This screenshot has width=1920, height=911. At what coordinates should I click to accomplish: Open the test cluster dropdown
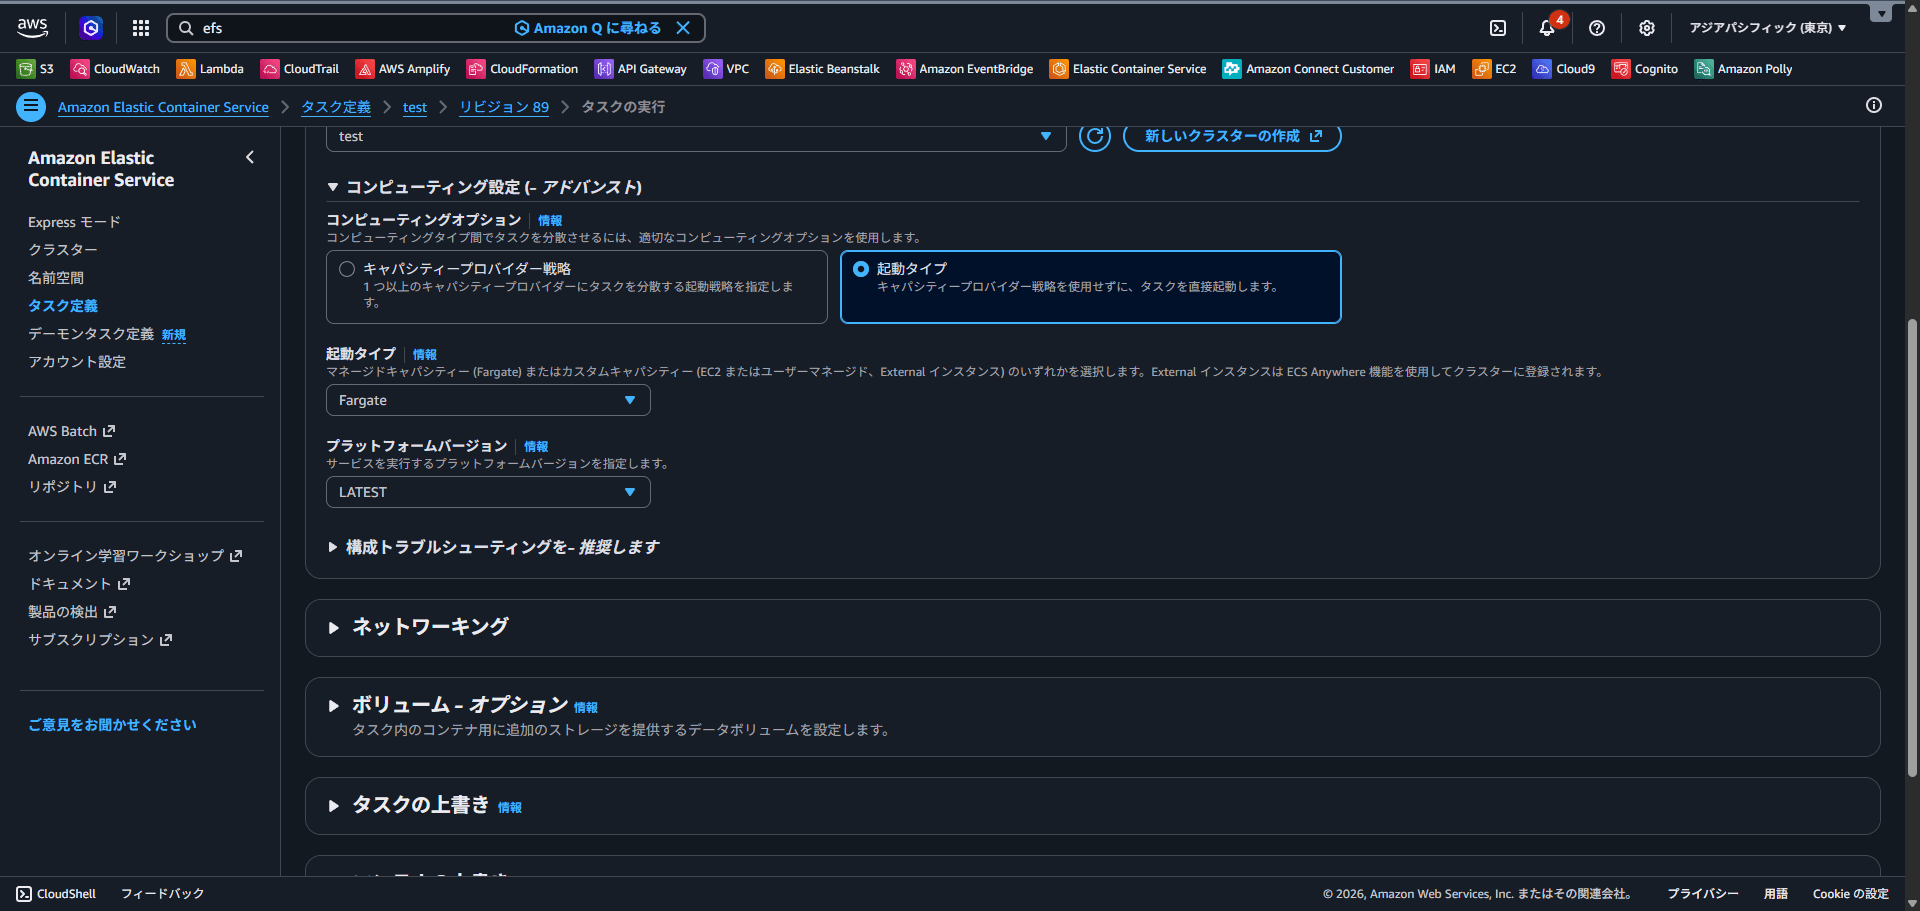[x=696, y=137]
